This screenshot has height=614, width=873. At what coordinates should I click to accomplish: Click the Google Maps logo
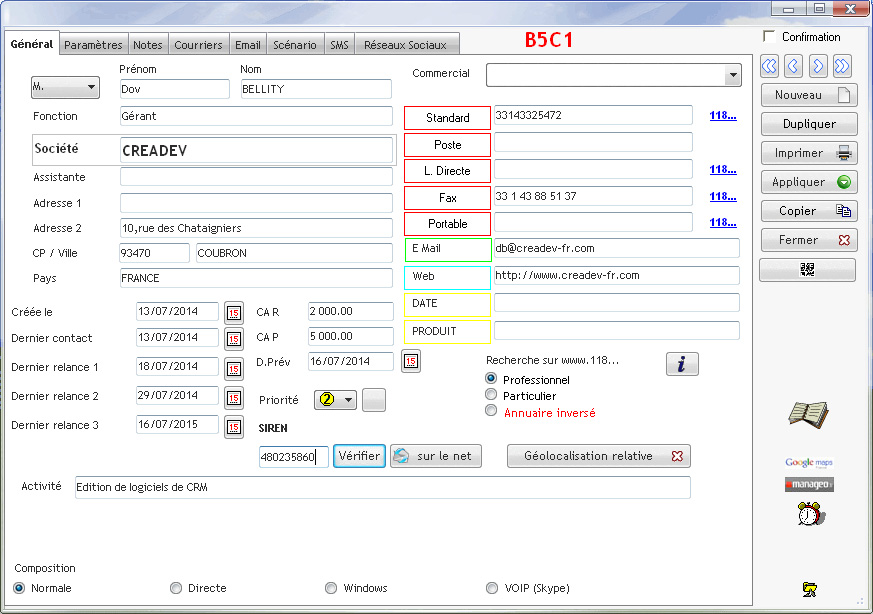coord(808,462)
